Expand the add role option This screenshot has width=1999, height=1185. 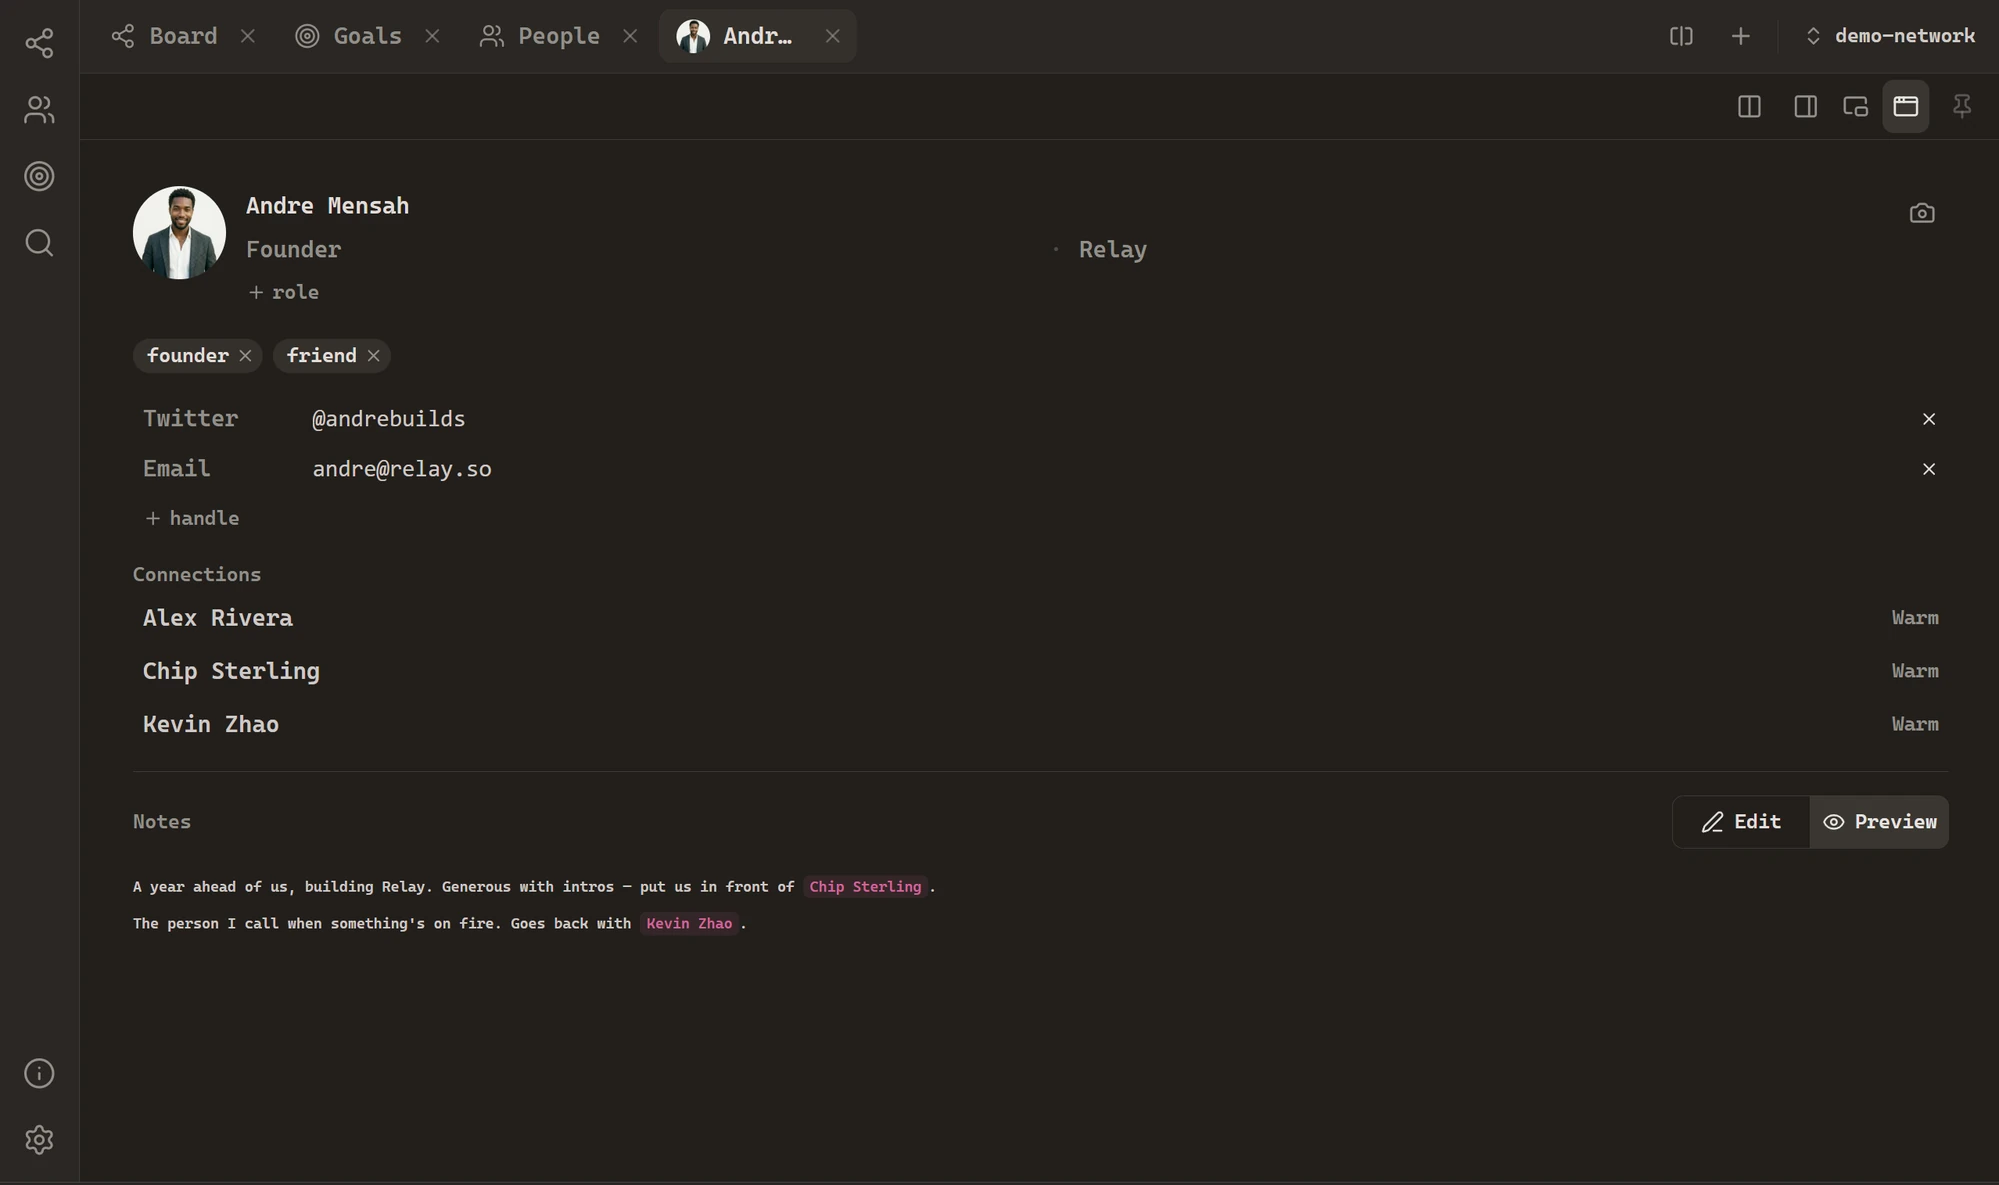pyautogui.click(x=283, y=292)
